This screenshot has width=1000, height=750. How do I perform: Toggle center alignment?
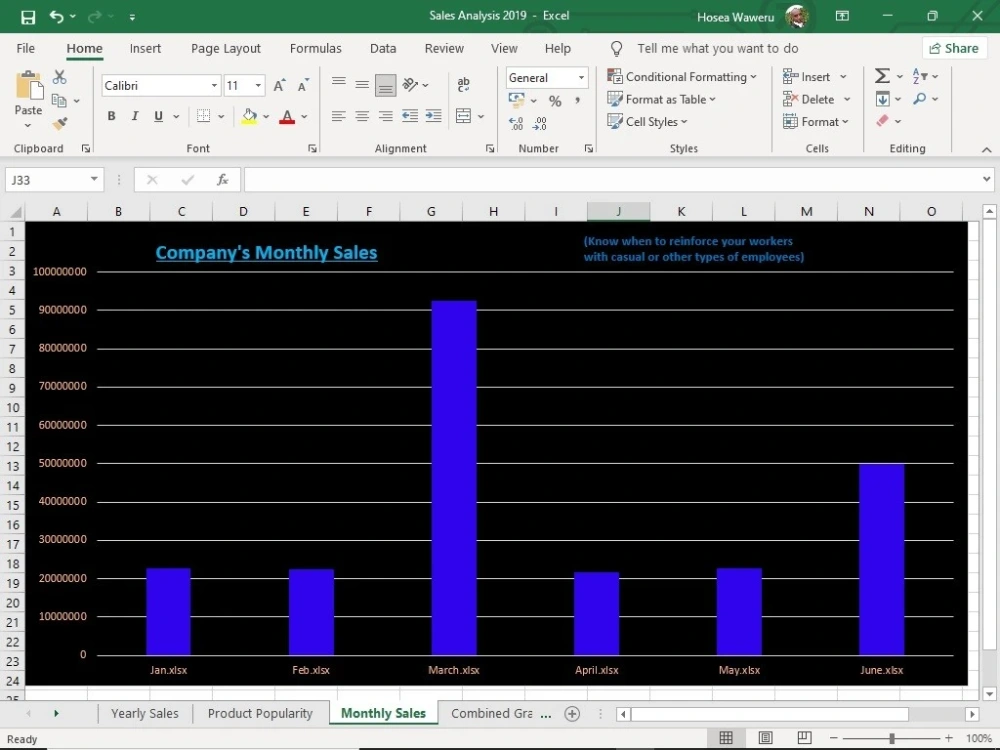tap(361, 116)
